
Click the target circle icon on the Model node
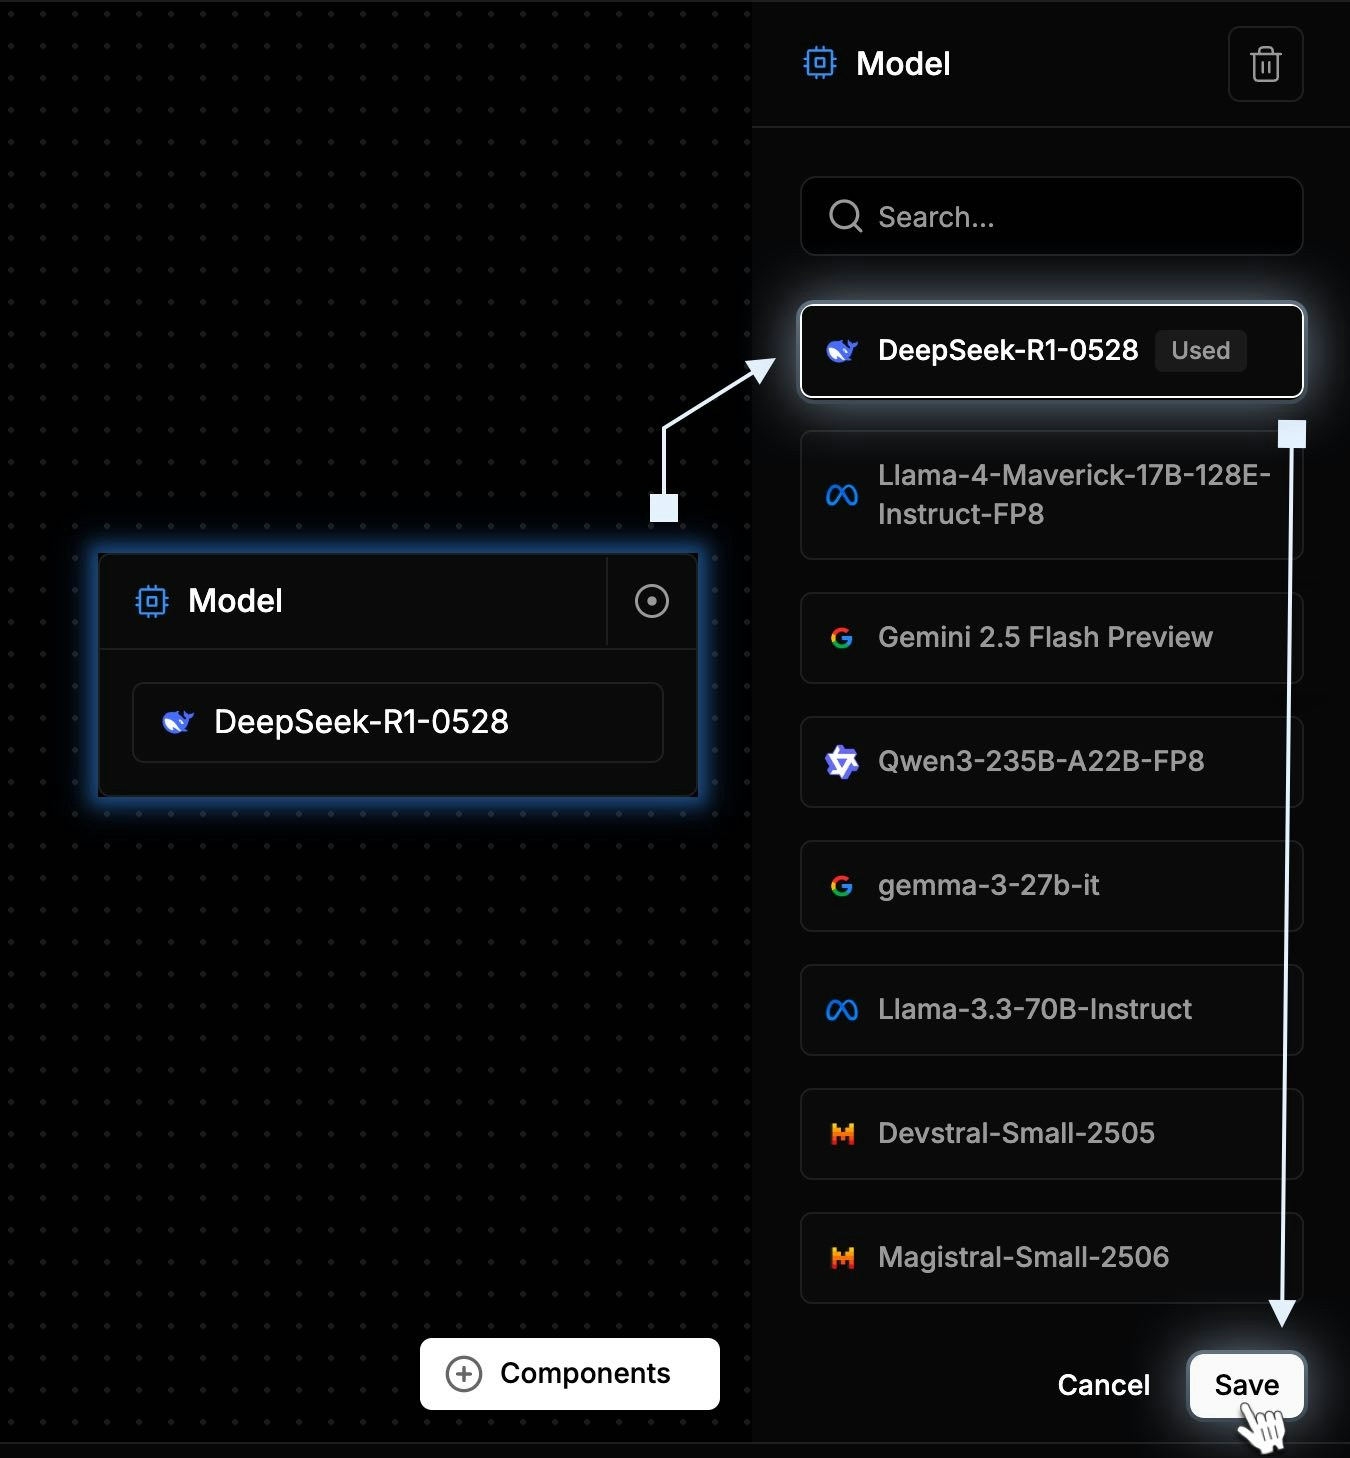[x=652, y=601]
